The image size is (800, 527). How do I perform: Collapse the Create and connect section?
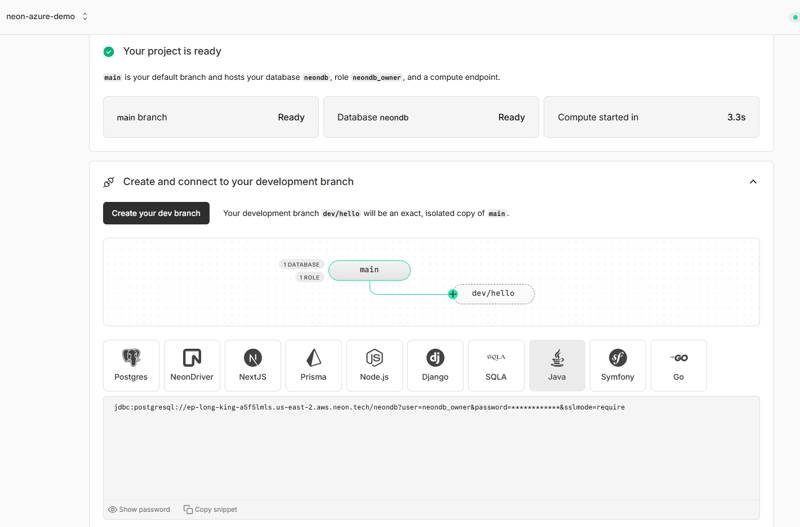(753, 182)
